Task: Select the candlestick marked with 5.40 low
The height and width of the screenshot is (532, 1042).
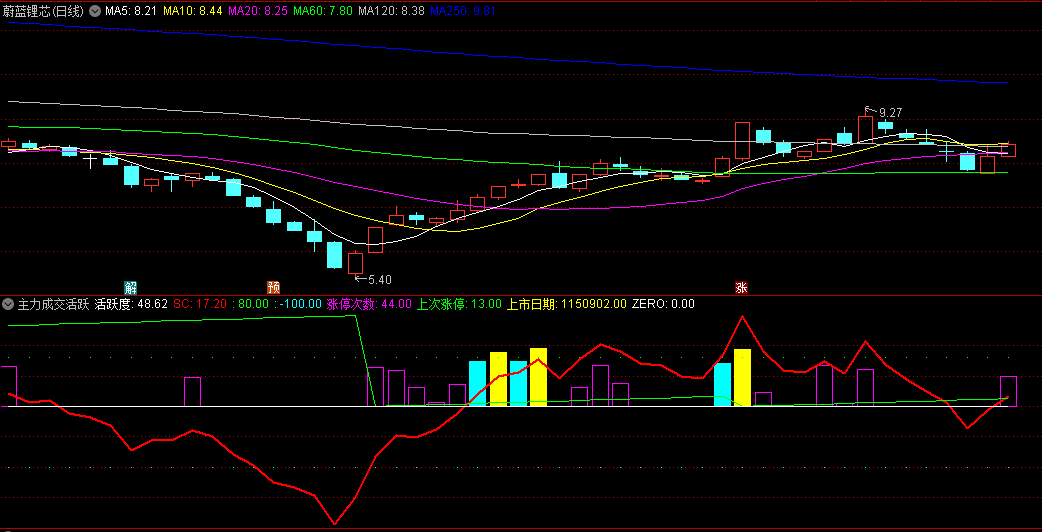Action: coord(355,262)
